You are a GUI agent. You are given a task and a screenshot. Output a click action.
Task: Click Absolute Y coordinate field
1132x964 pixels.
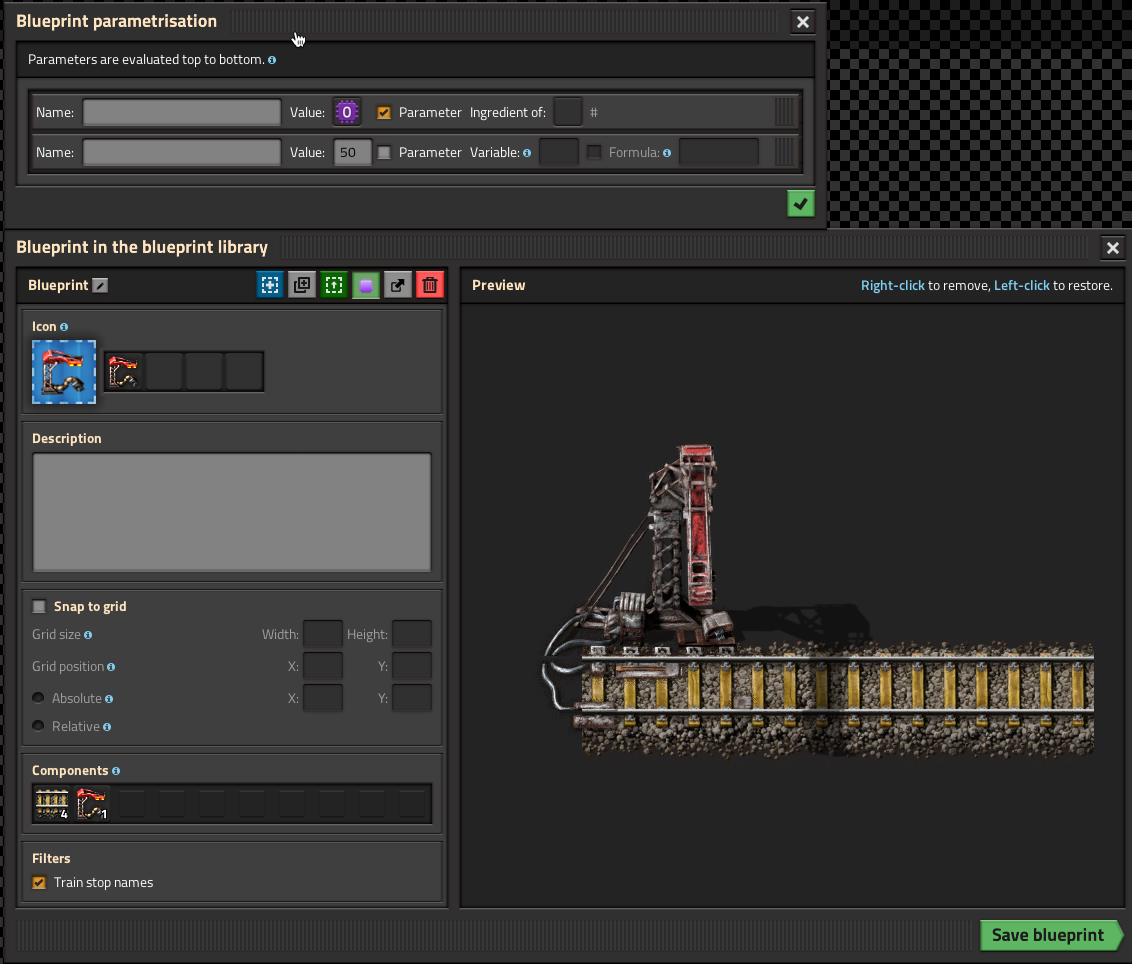click(x=412, y=698)
